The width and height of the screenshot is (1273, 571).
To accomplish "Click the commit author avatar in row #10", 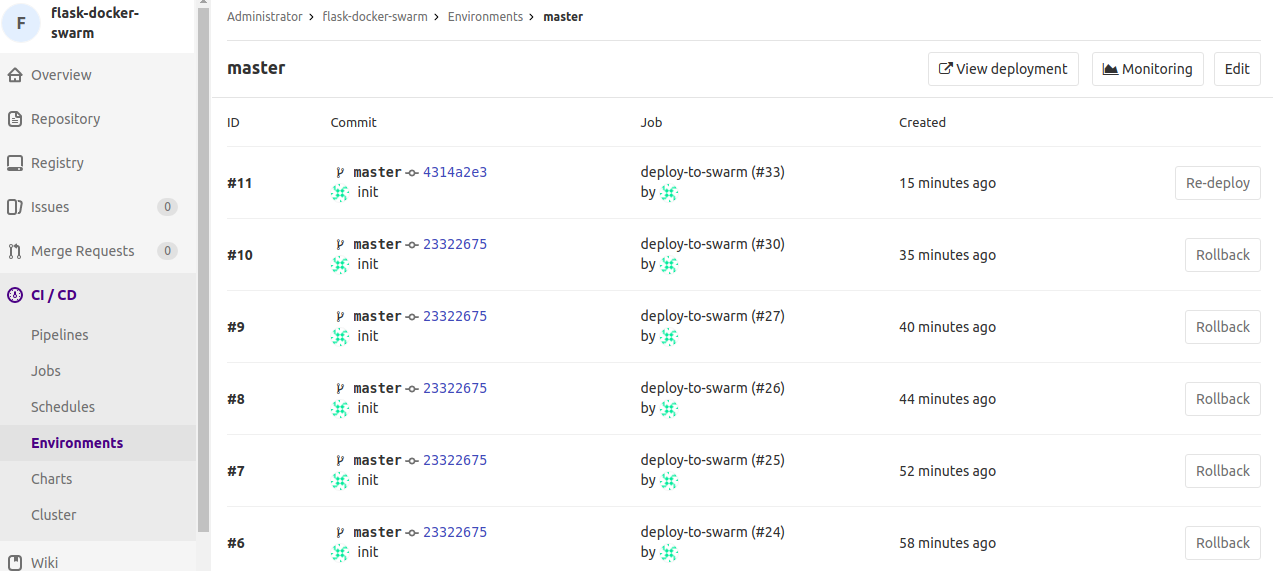I will coord(340,264).
